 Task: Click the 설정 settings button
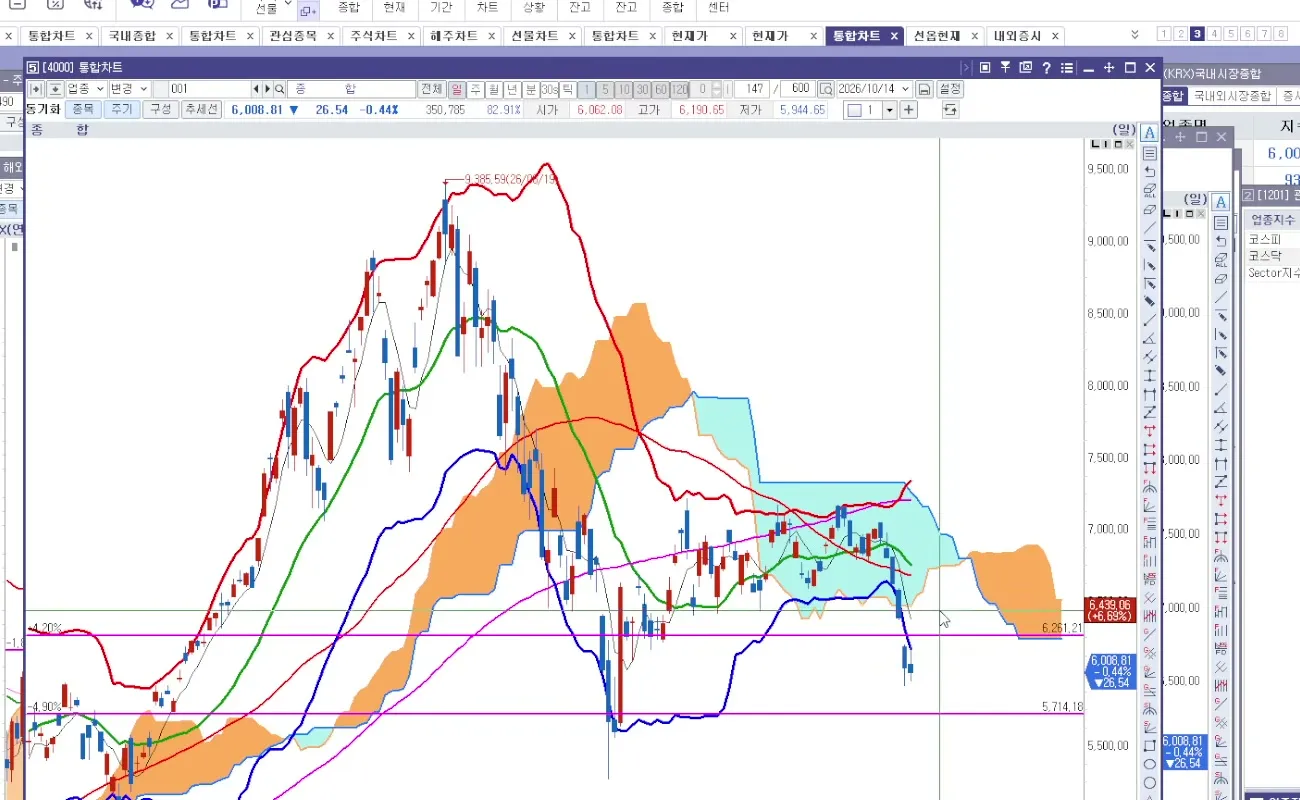950,89
